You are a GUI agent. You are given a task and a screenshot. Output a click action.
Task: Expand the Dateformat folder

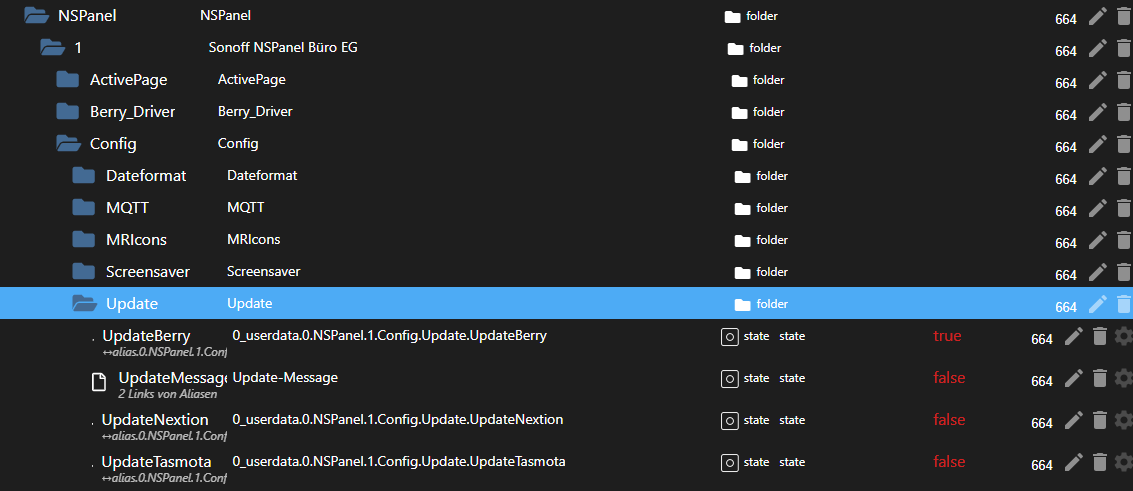click(x=84, y=175)
